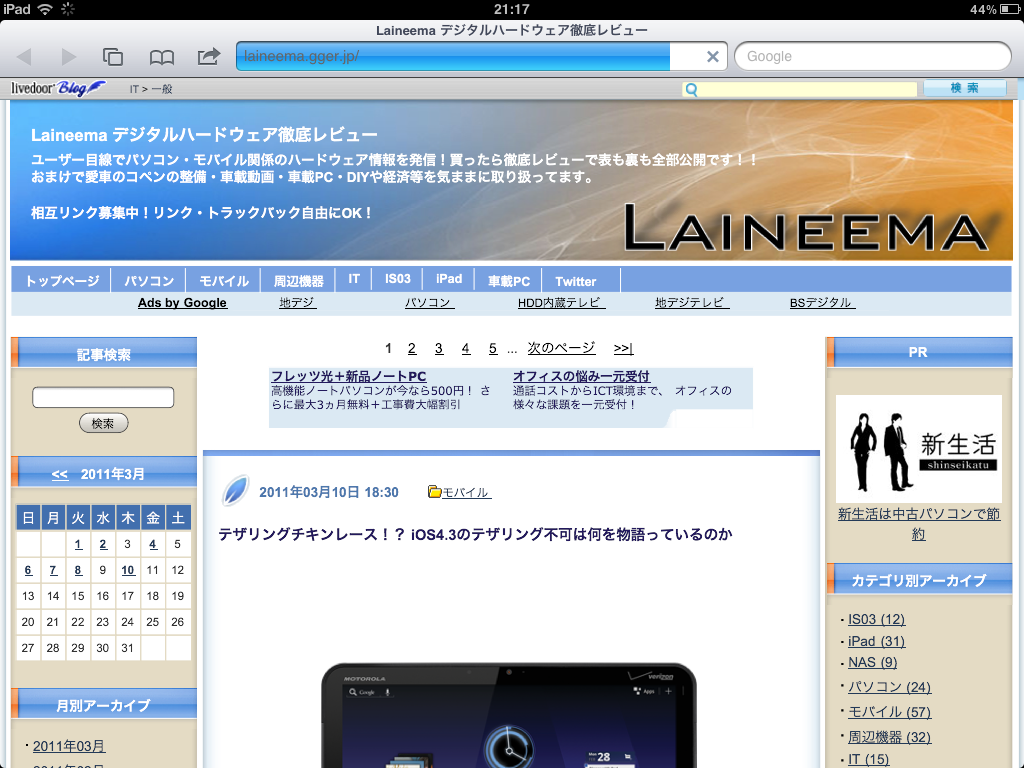Click the blue feather post icon
The height and width of the screenshot is (768, 1024).
point(235,490)
